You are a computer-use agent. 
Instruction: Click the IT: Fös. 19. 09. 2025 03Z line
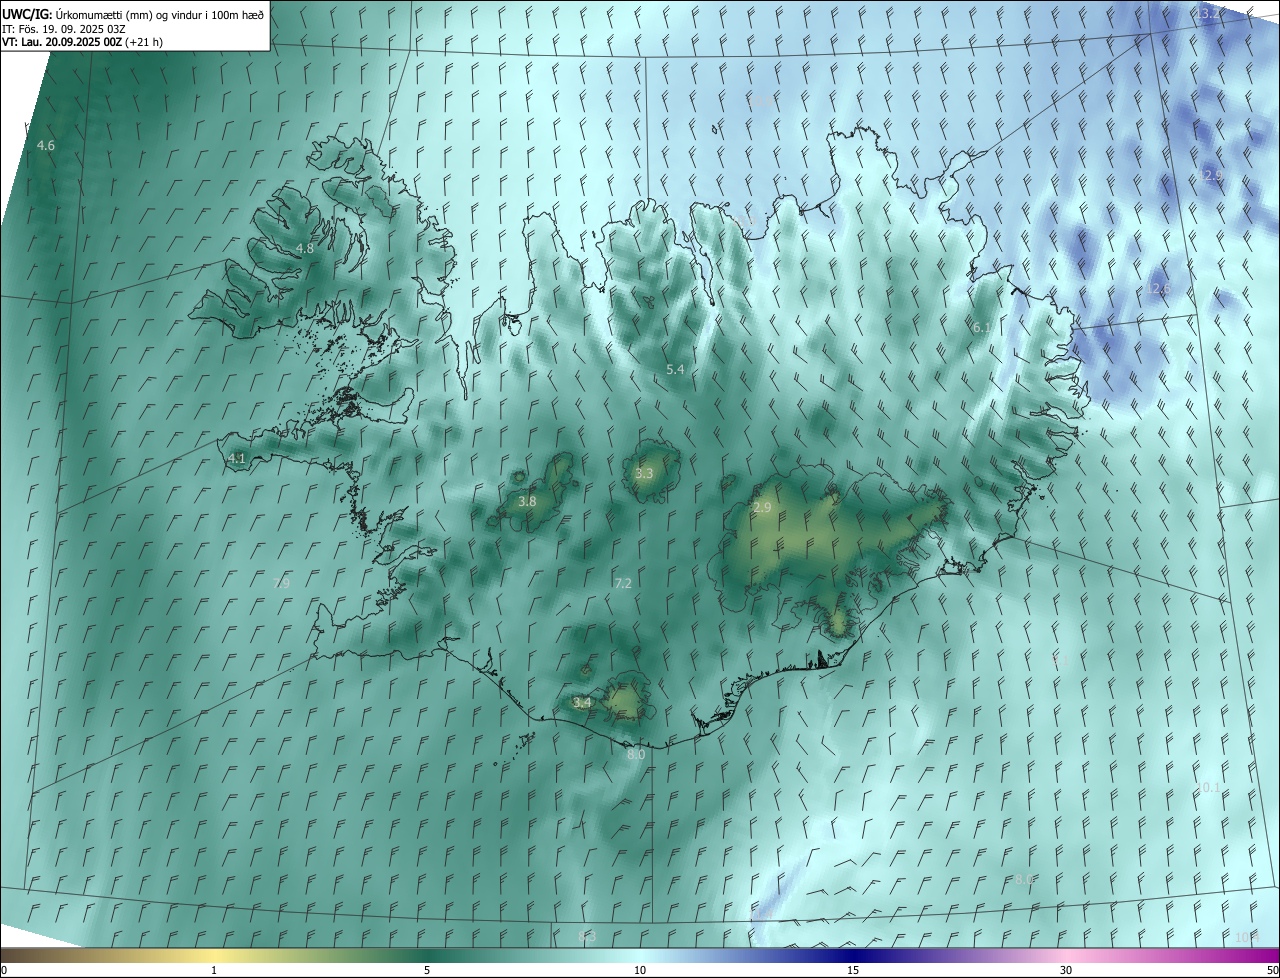[63, 28]
